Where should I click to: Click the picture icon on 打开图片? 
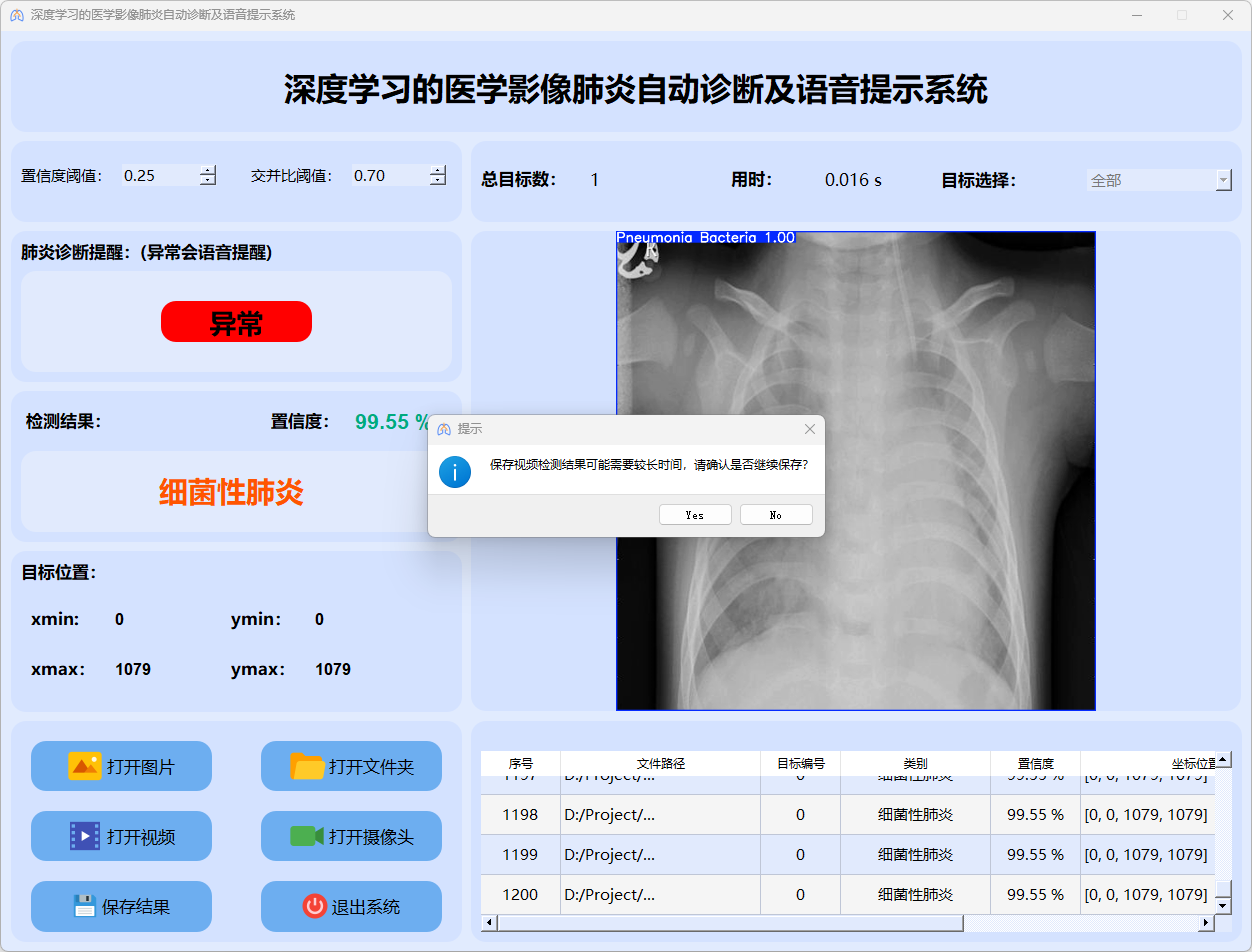coord(84,766)
